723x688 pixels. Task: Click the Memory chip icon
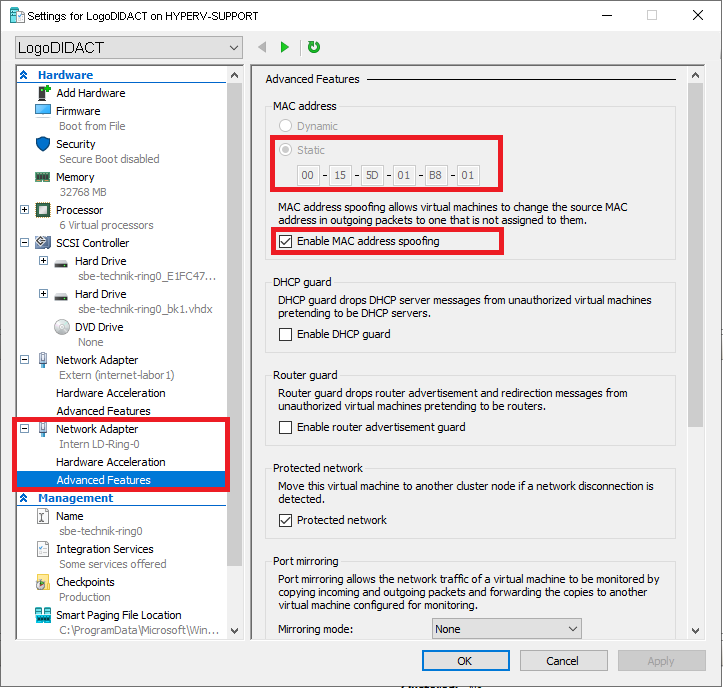tap(43, 177)
